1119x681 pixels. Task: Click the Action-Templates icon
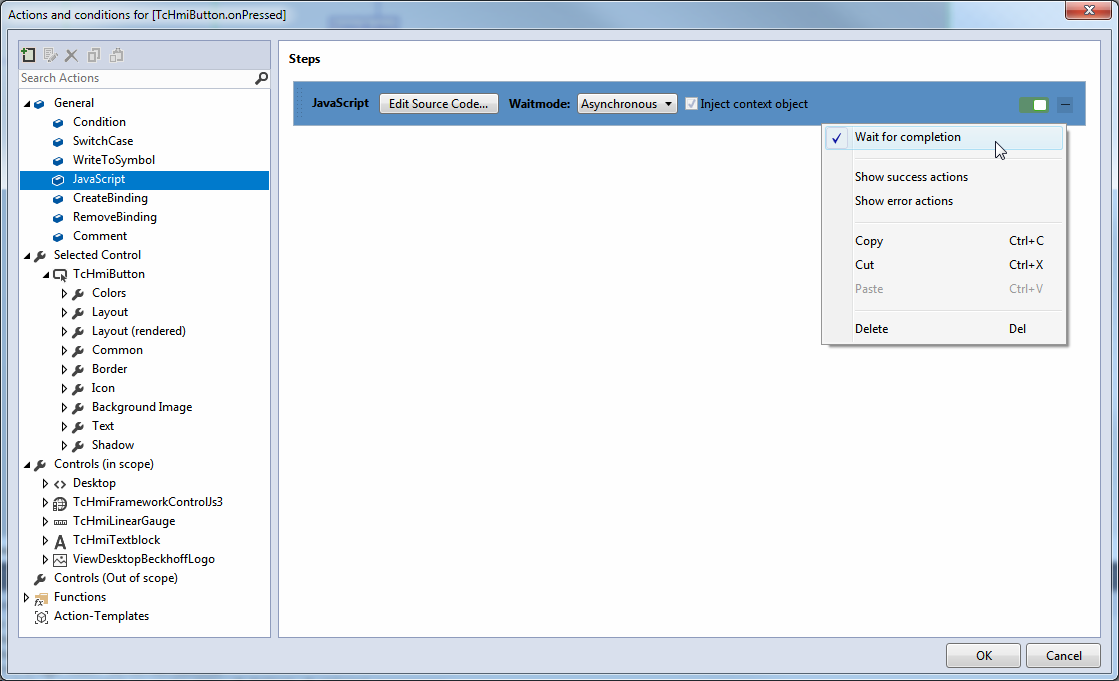coord(41,617)
